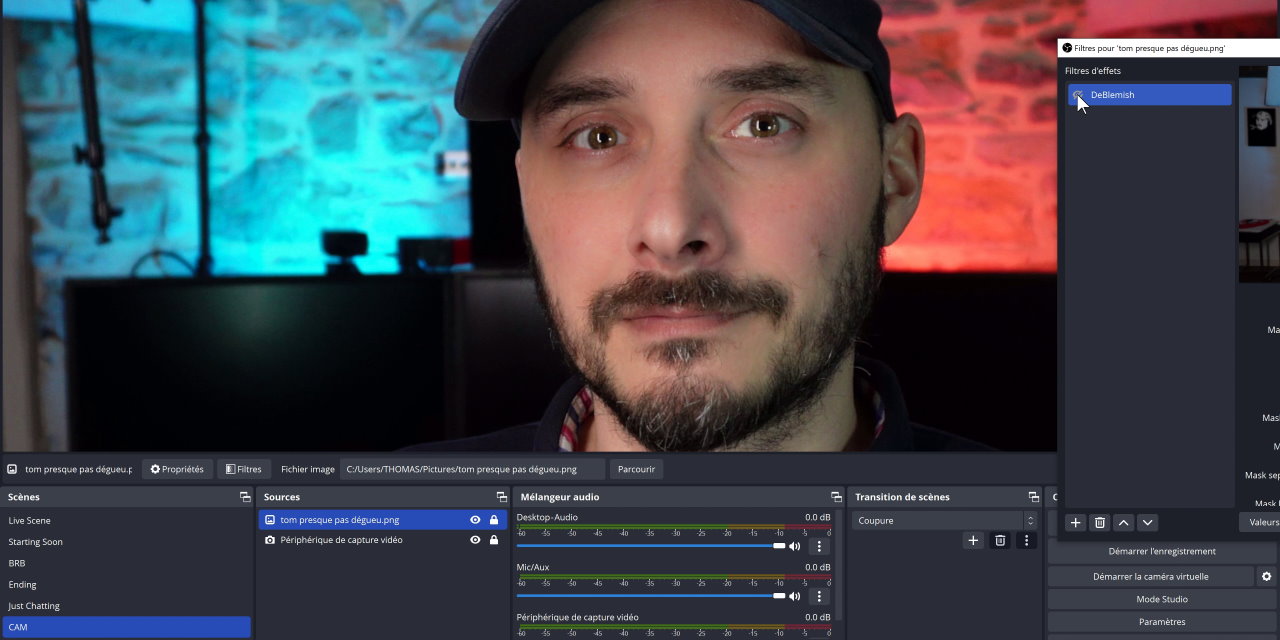
Task: Add a new filter with plus icon
Action: pyautogui.click(x=1076, y=522)
